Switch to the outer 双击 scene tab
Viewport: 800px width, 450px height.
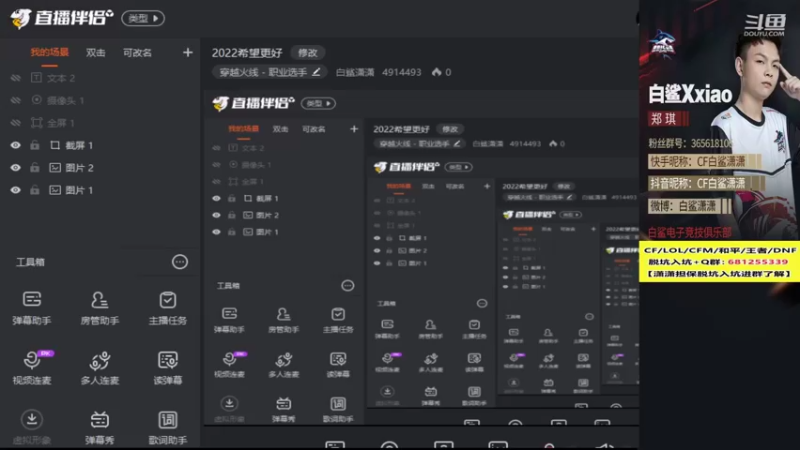click(95, 53)
